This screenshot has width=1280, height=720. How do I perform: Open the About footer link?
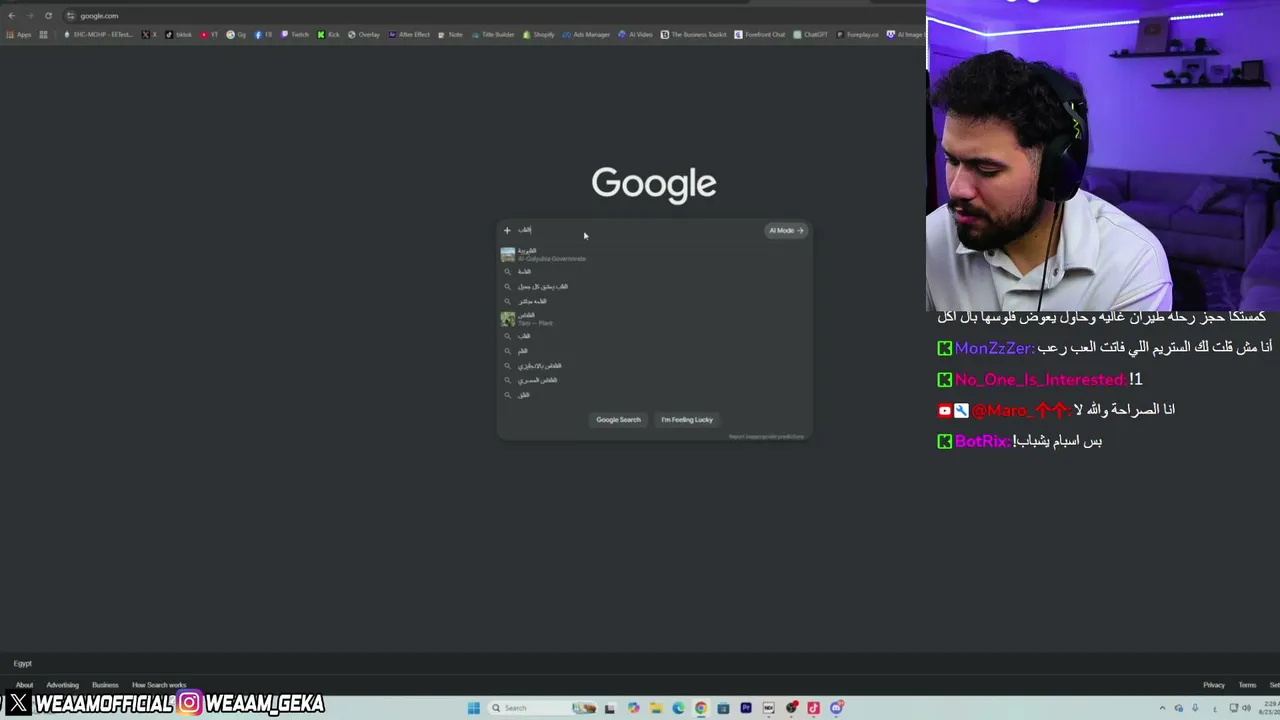[24, 685]
